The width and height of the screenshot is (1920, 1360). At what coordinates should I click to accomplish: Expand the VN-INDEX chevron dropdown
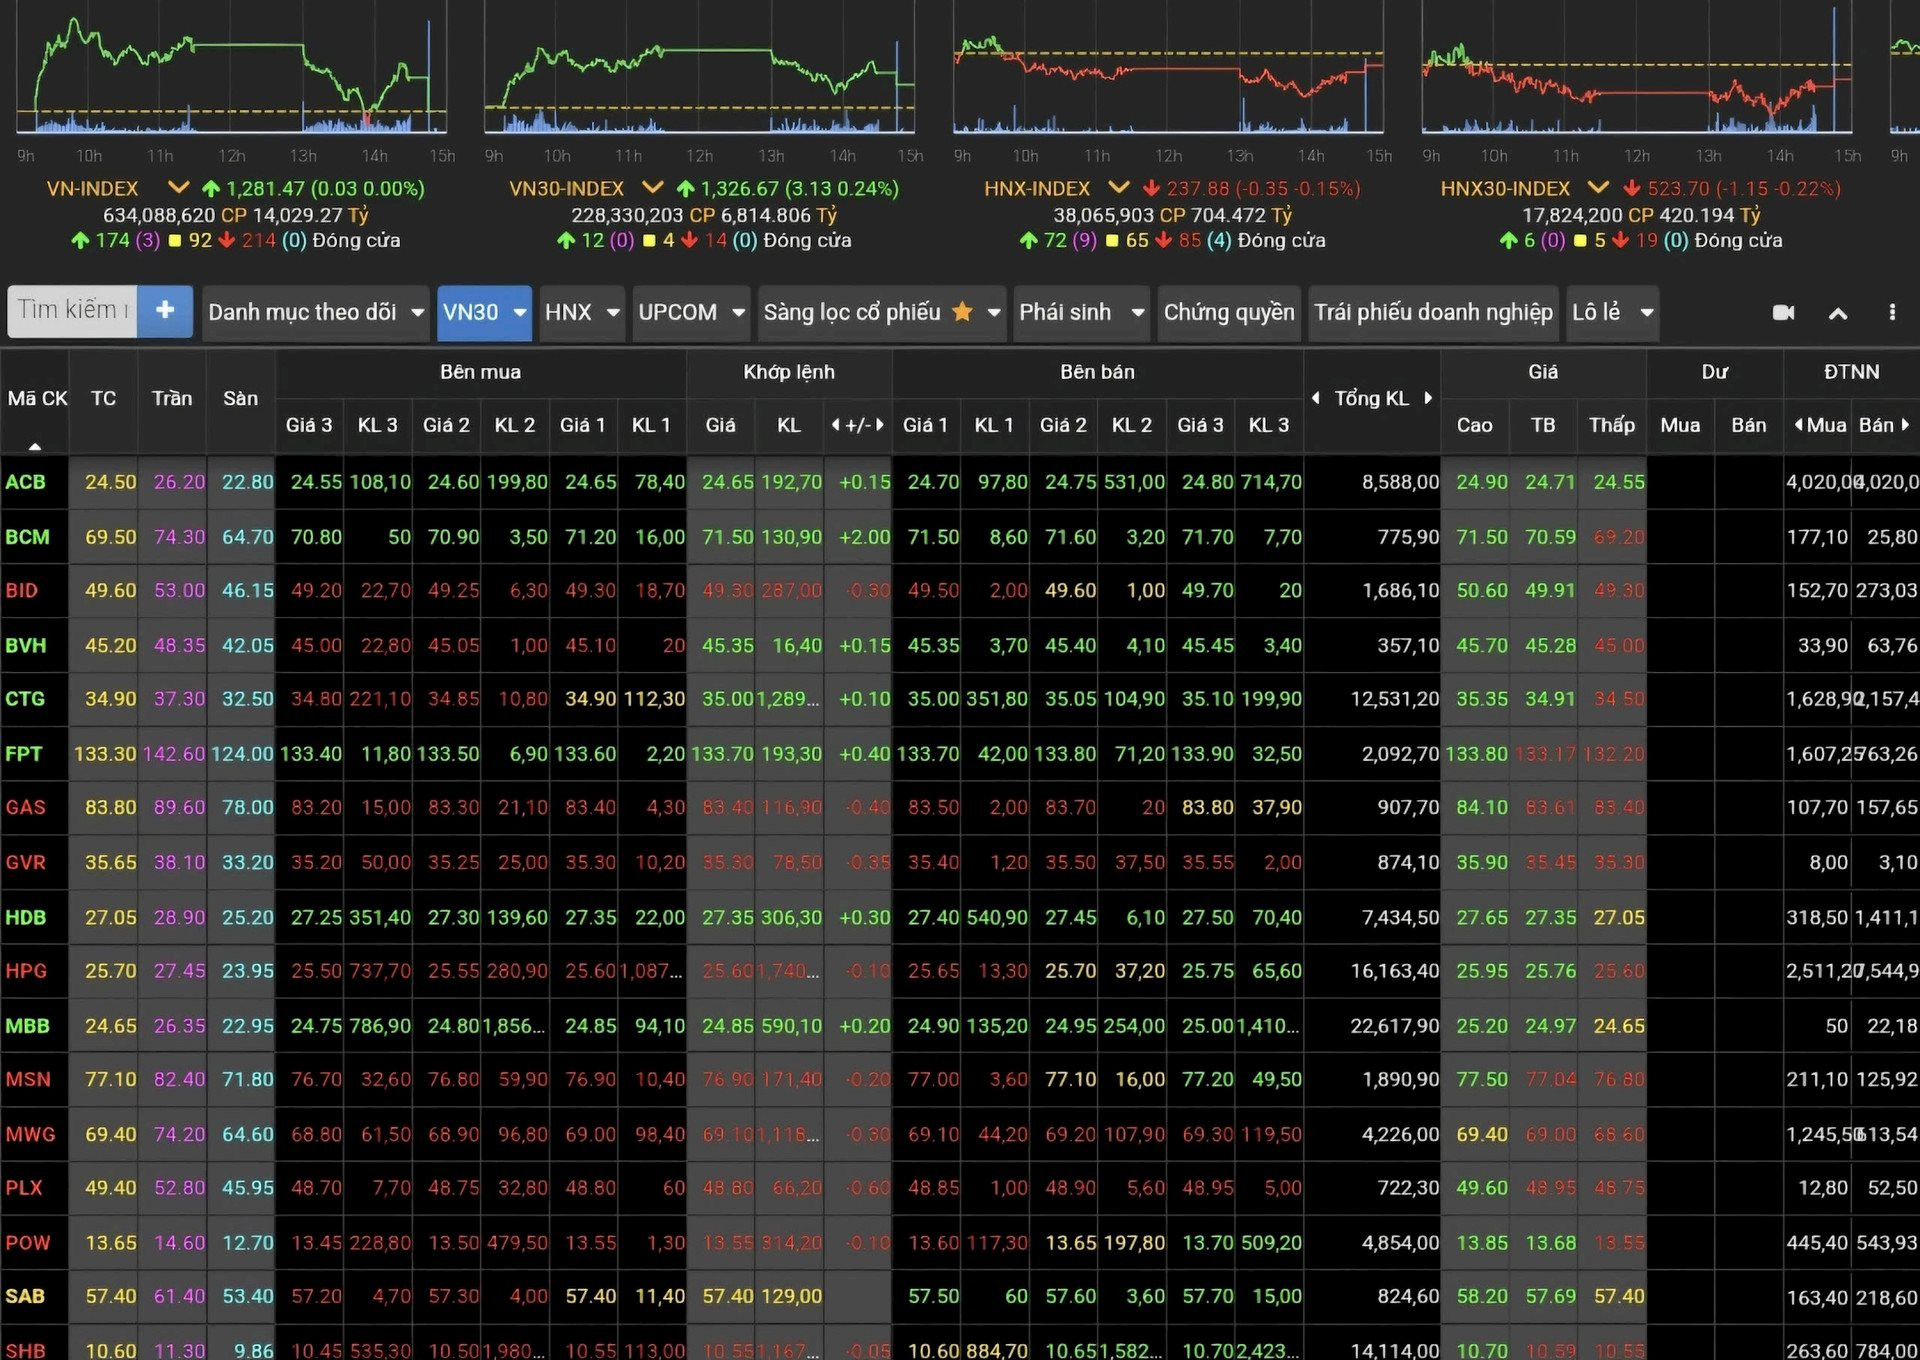178,188
